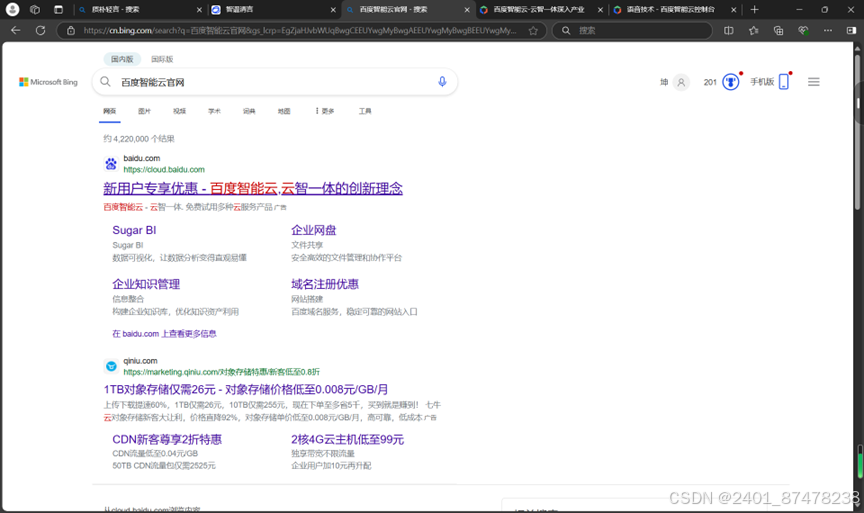Switch to 国内版 search mode
This screenshot has width=864, height=513.
(x=122, y=59)
